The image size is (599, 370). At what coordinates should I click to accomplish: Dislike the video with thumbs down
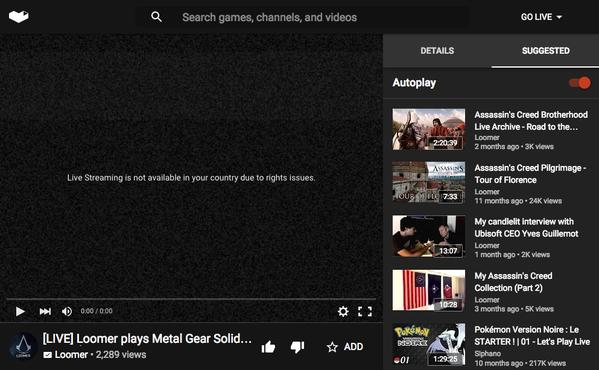[297, 347]
